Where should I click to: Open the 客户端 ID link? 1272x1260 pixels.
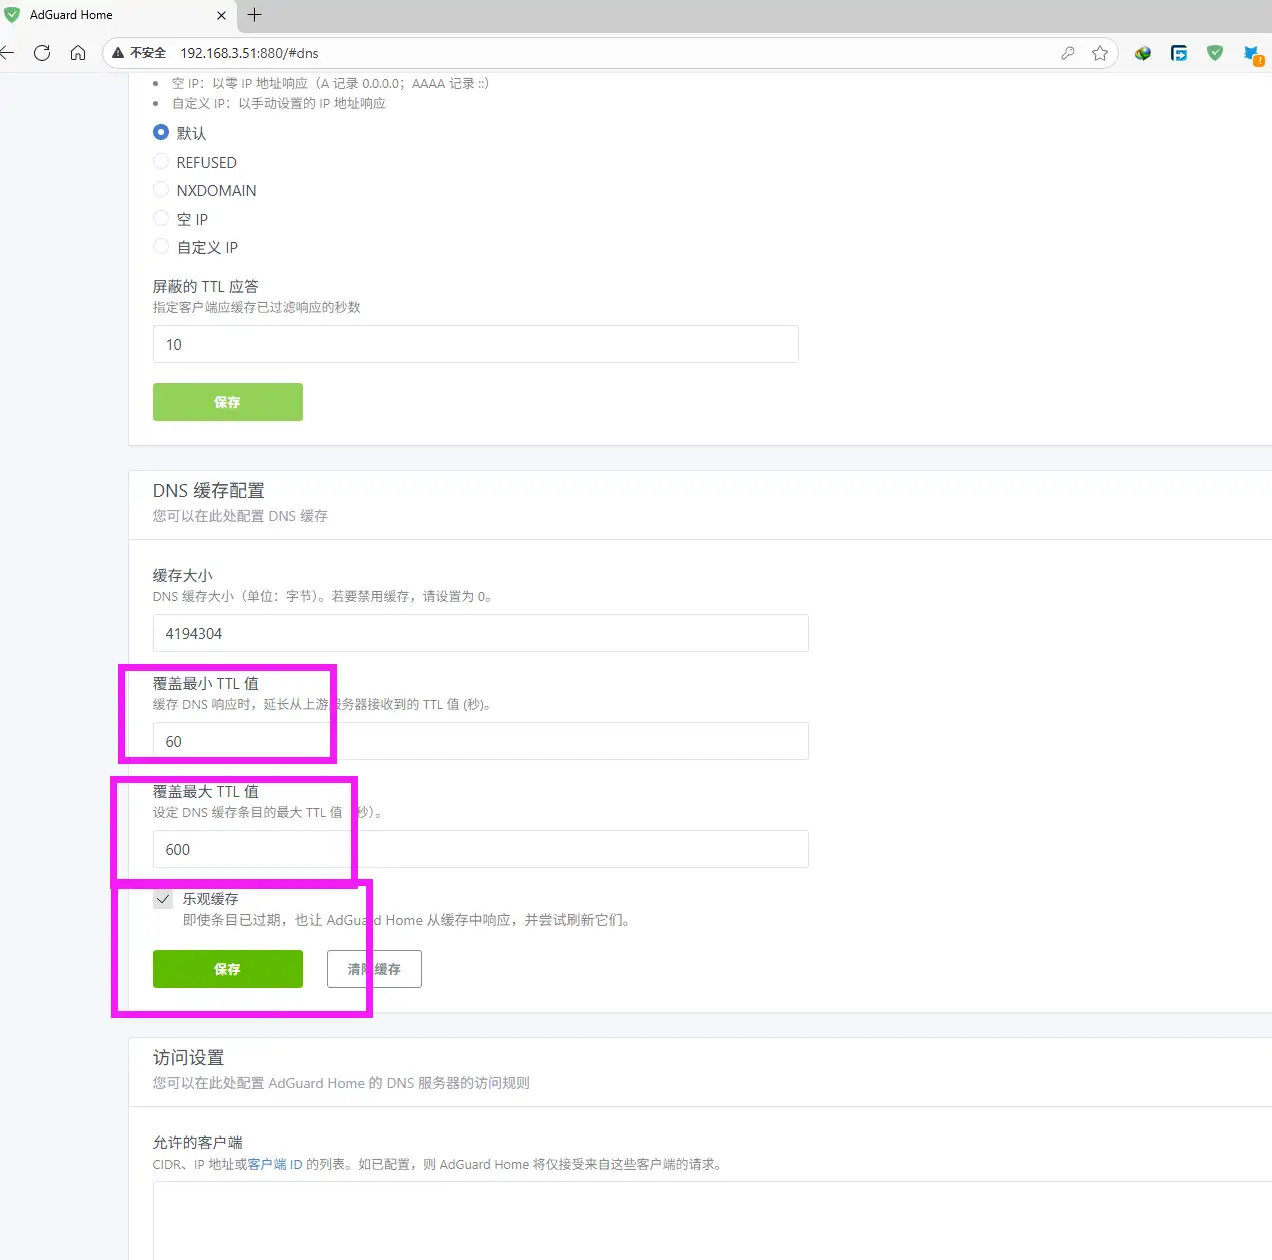tap(270, 1164)
